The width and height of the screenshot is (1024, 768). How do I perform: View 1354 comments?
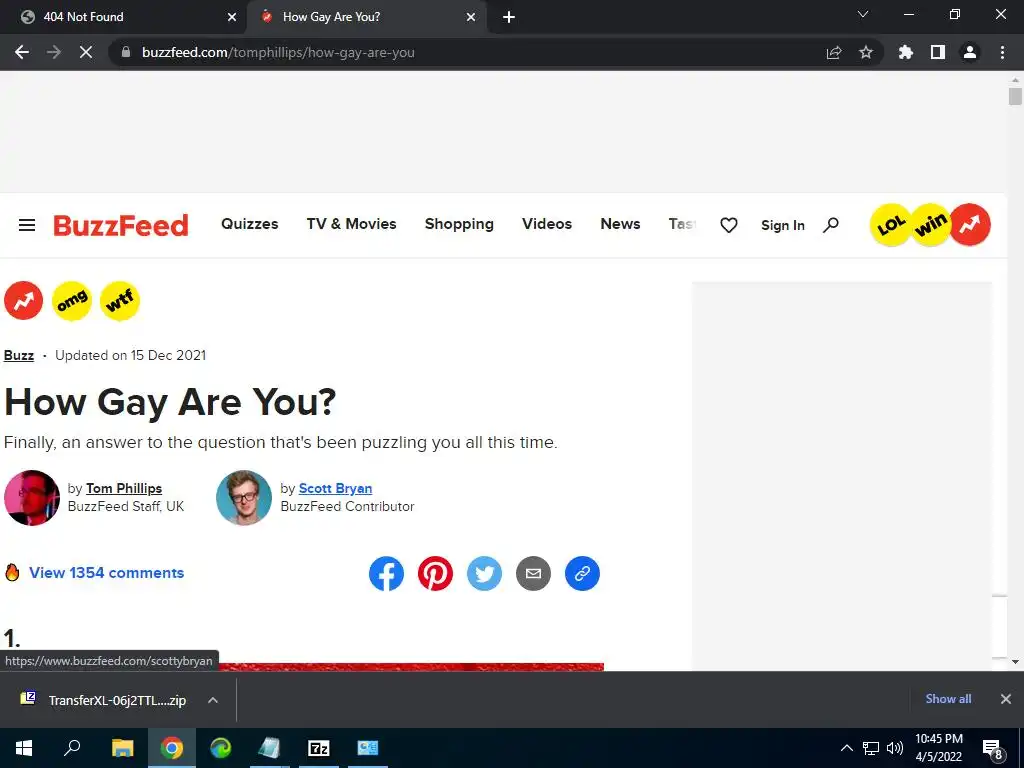click(x=106, y=573)
